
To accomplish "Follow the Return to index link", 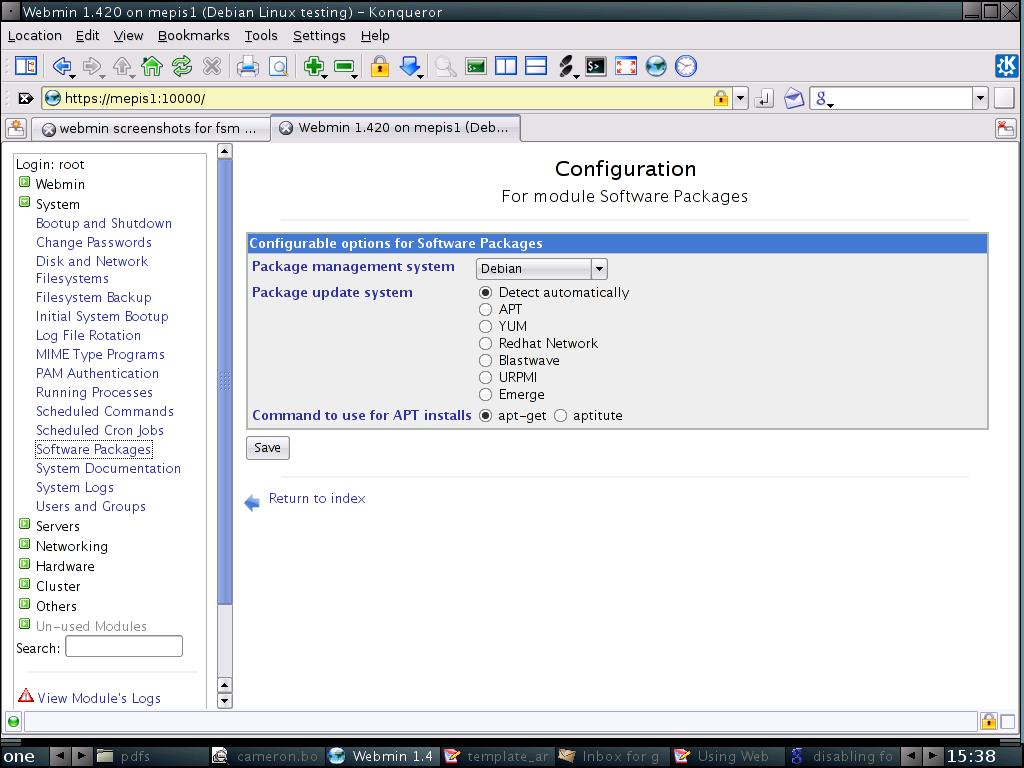I will [x=317, y=498].
